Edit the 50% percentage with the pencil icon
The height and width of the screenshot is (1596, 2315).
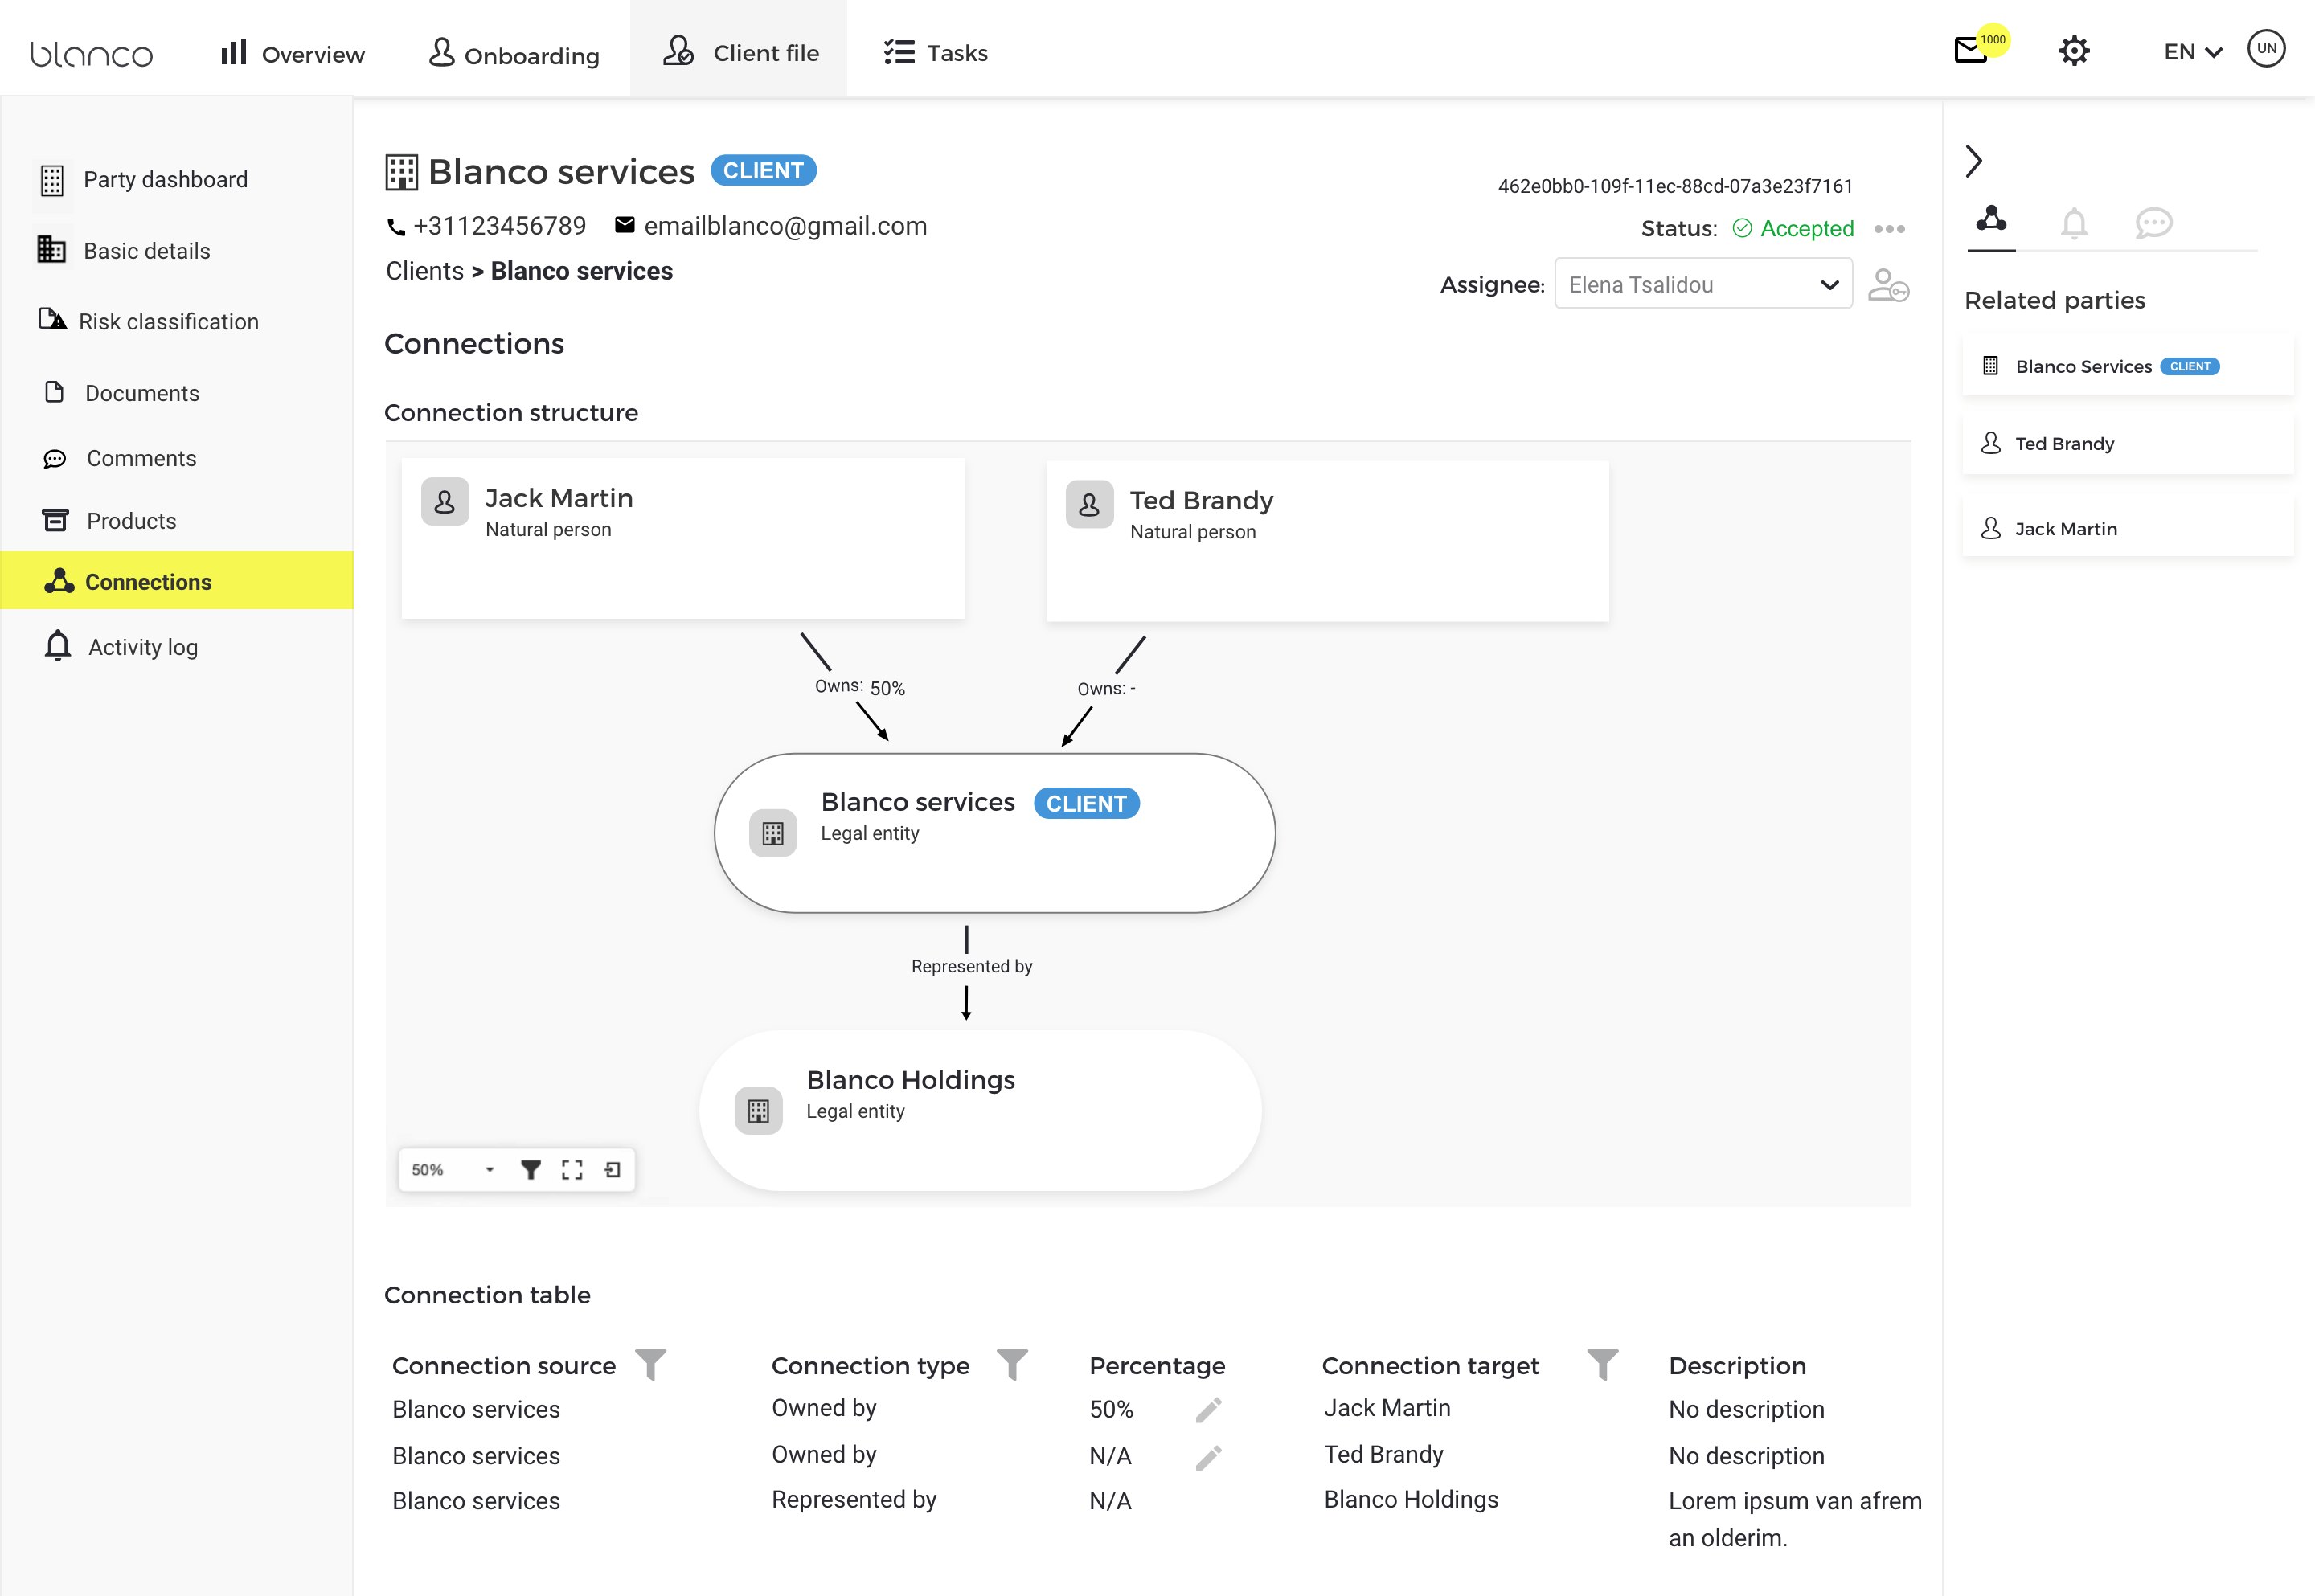coord(1208,1410)
